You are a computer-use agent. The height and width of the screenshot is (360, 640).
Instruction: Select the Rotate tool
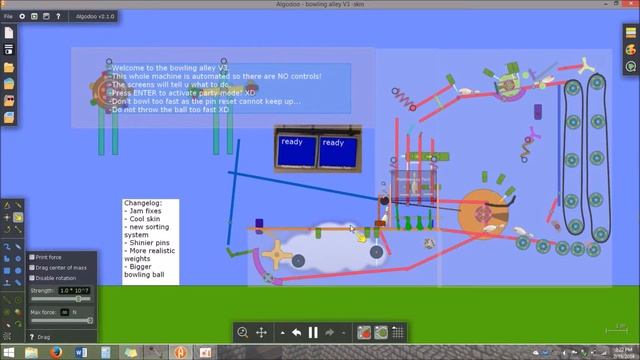(x=7, y=229)
